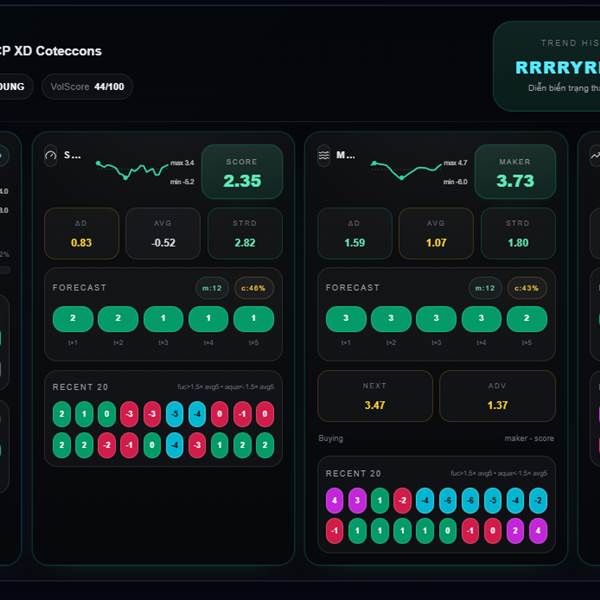Click the m:12 chip in the Maker forecast
The width and height of the screenshot is (600, 600).
[x=485, y=288]
